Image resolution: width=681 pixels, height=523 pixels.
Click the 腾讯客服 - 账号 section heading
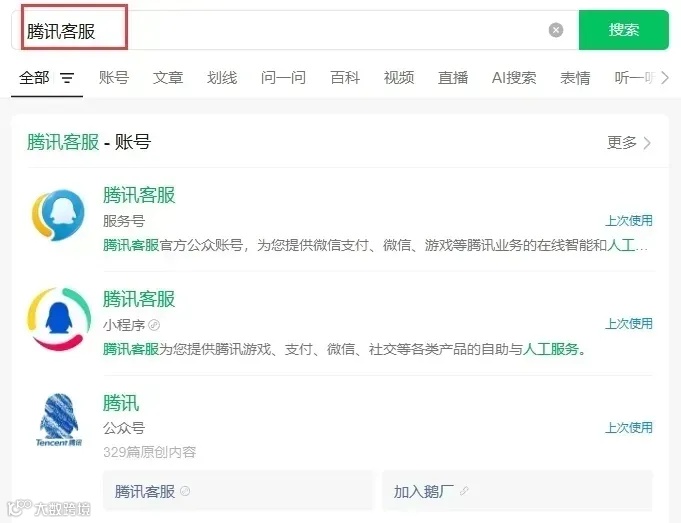click(89, 142)
